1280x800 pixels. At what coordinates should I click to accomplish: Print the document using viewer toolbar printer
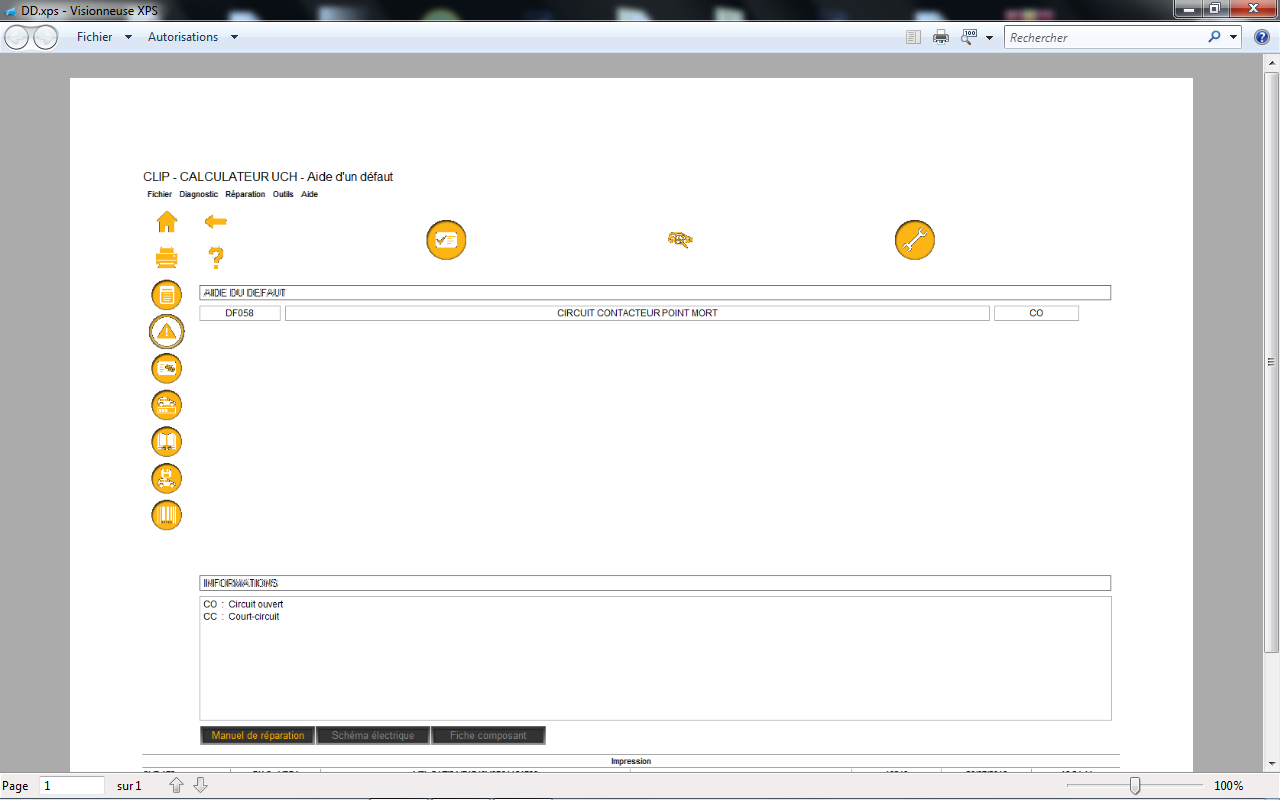(941, 37)
